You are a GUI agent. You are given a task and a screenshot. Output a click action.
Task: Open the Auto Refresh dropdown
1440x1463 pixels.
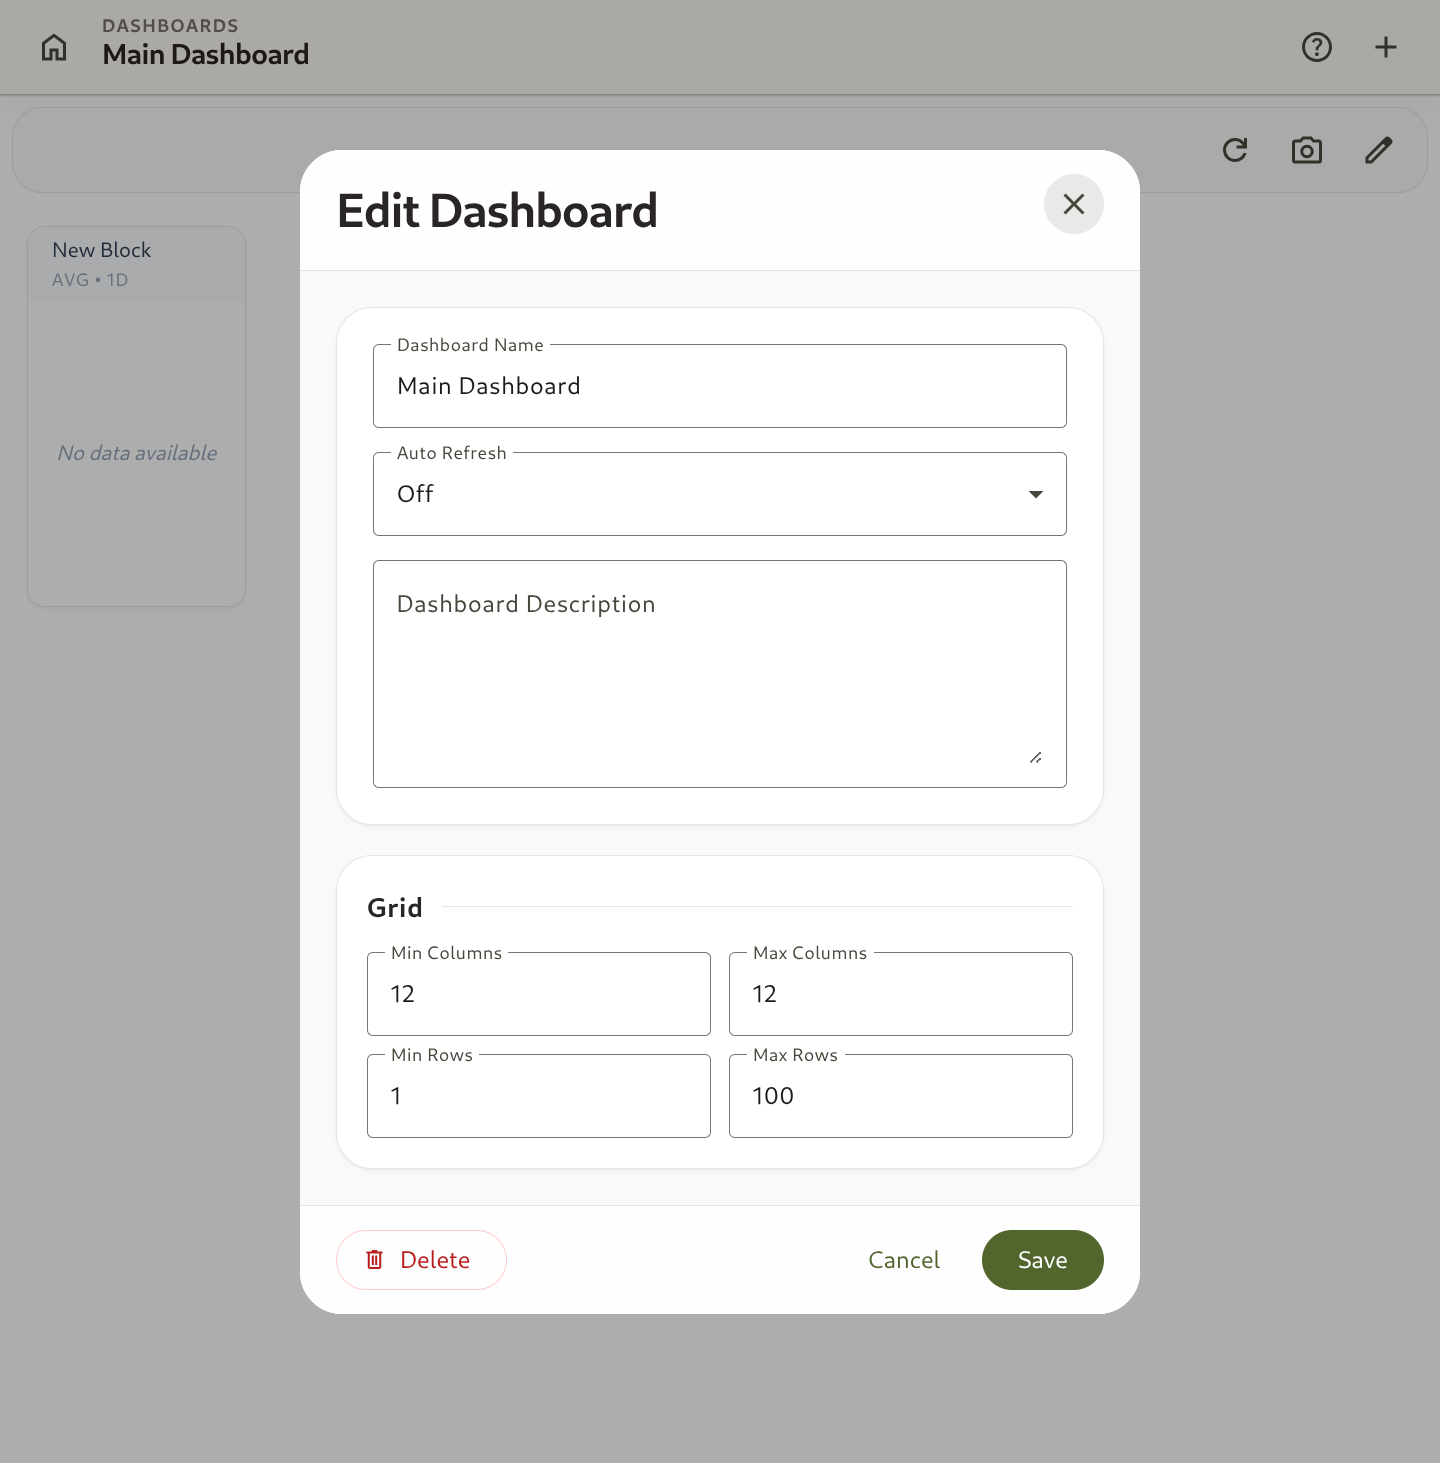(x=720, y=494)
